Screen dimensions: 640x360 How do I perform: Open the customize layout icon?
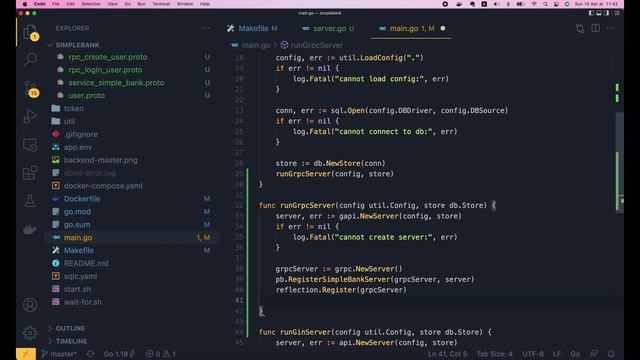pos(617,13)
